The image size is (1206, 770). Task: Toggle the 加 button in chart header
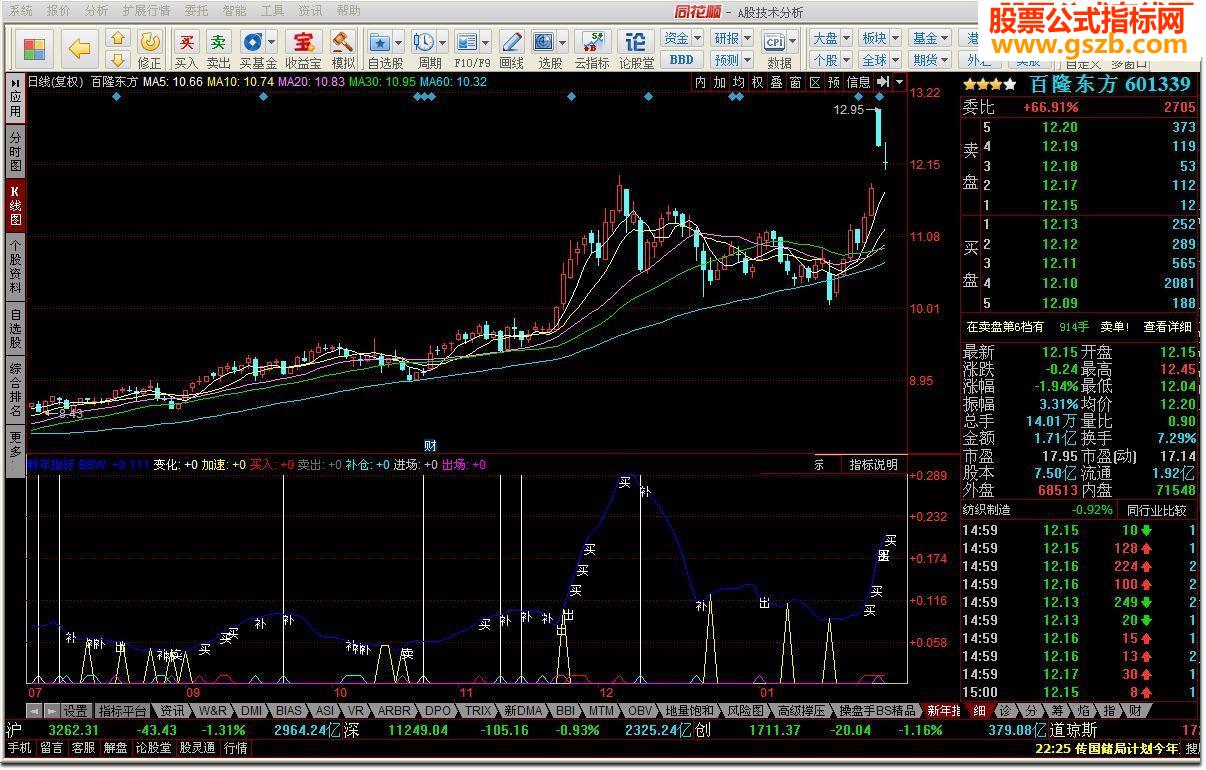pyautogui.click(x=719, y=82)
